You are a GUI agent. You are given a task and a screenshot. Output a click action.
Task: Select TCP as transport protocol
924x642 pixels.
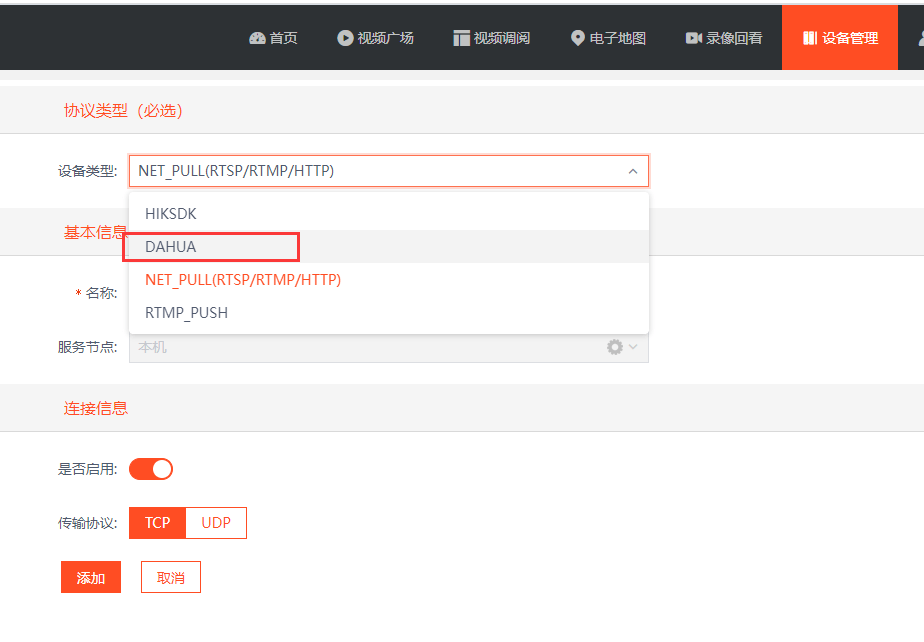point(157,523)
